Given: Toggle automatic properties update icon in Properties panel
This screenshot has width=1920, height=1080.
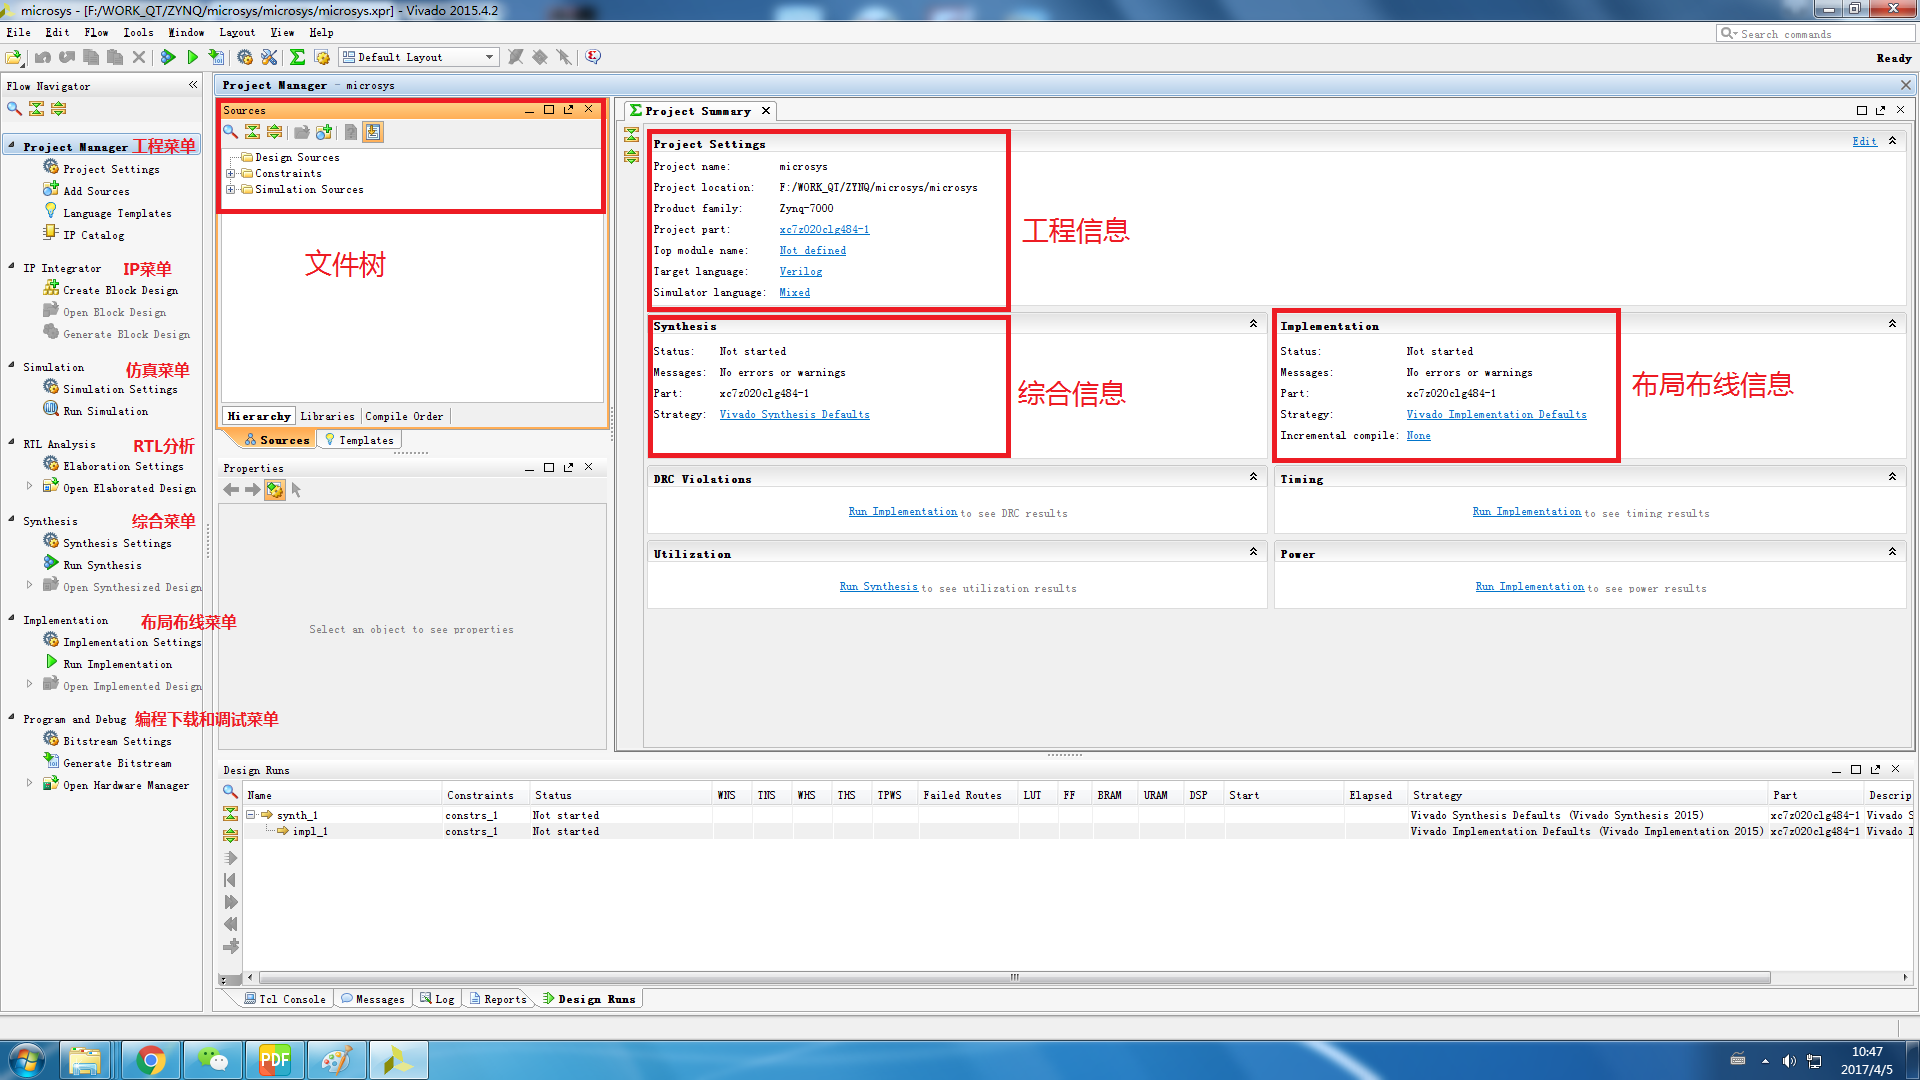Looking at the screenshot, I should tap(275, 490).
